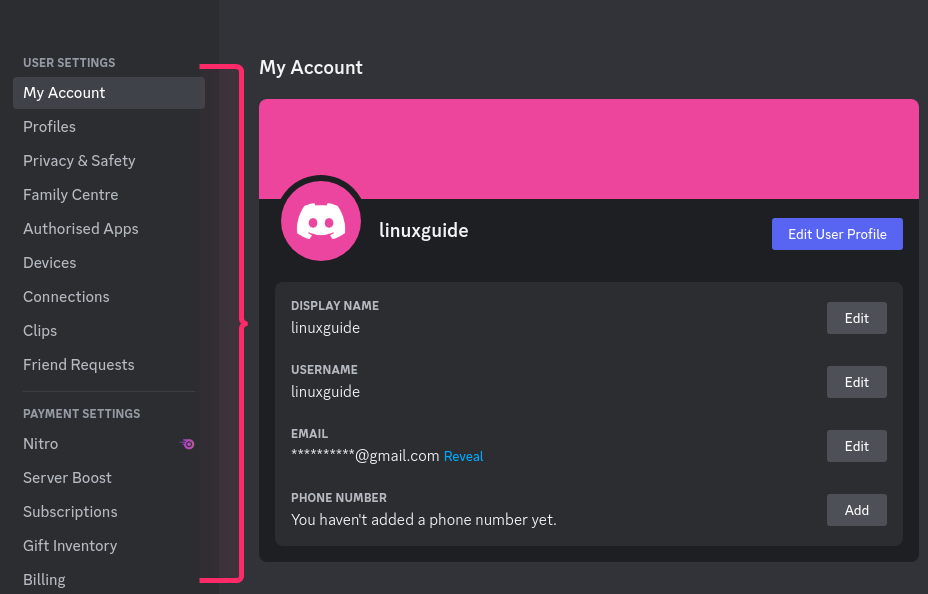
Task: Open My Account settings
Action: 64,93
